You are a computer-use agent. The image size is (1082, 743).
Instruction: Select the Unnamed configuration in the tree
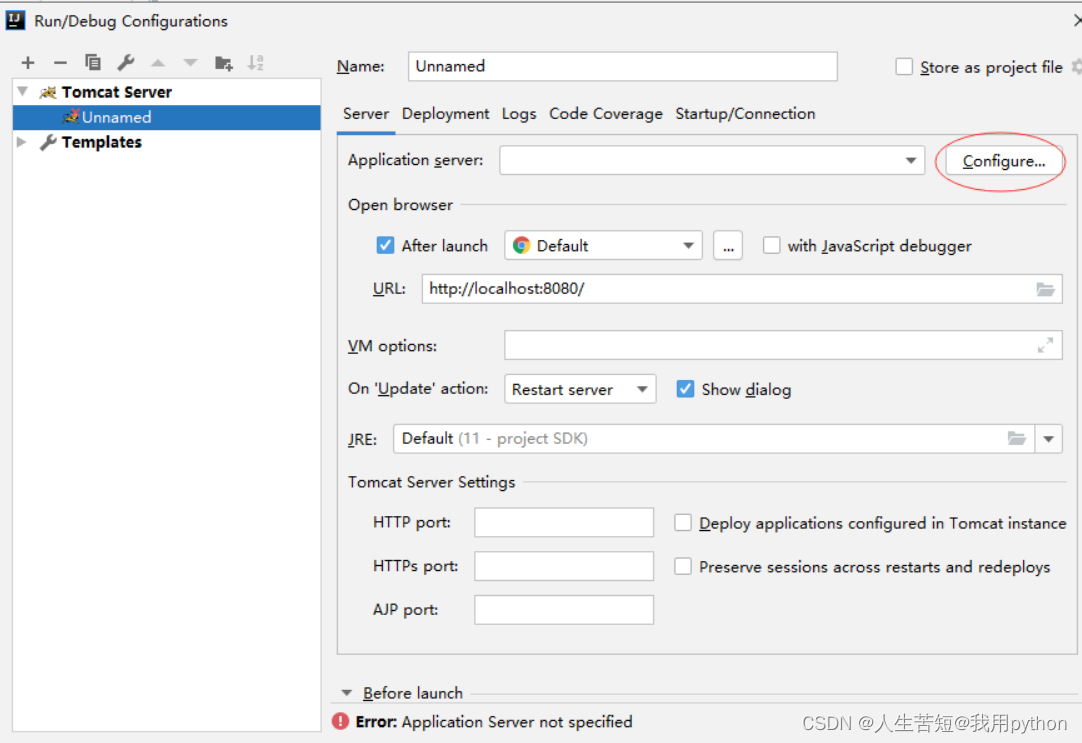pyautogui.click(x=166, y=117)
